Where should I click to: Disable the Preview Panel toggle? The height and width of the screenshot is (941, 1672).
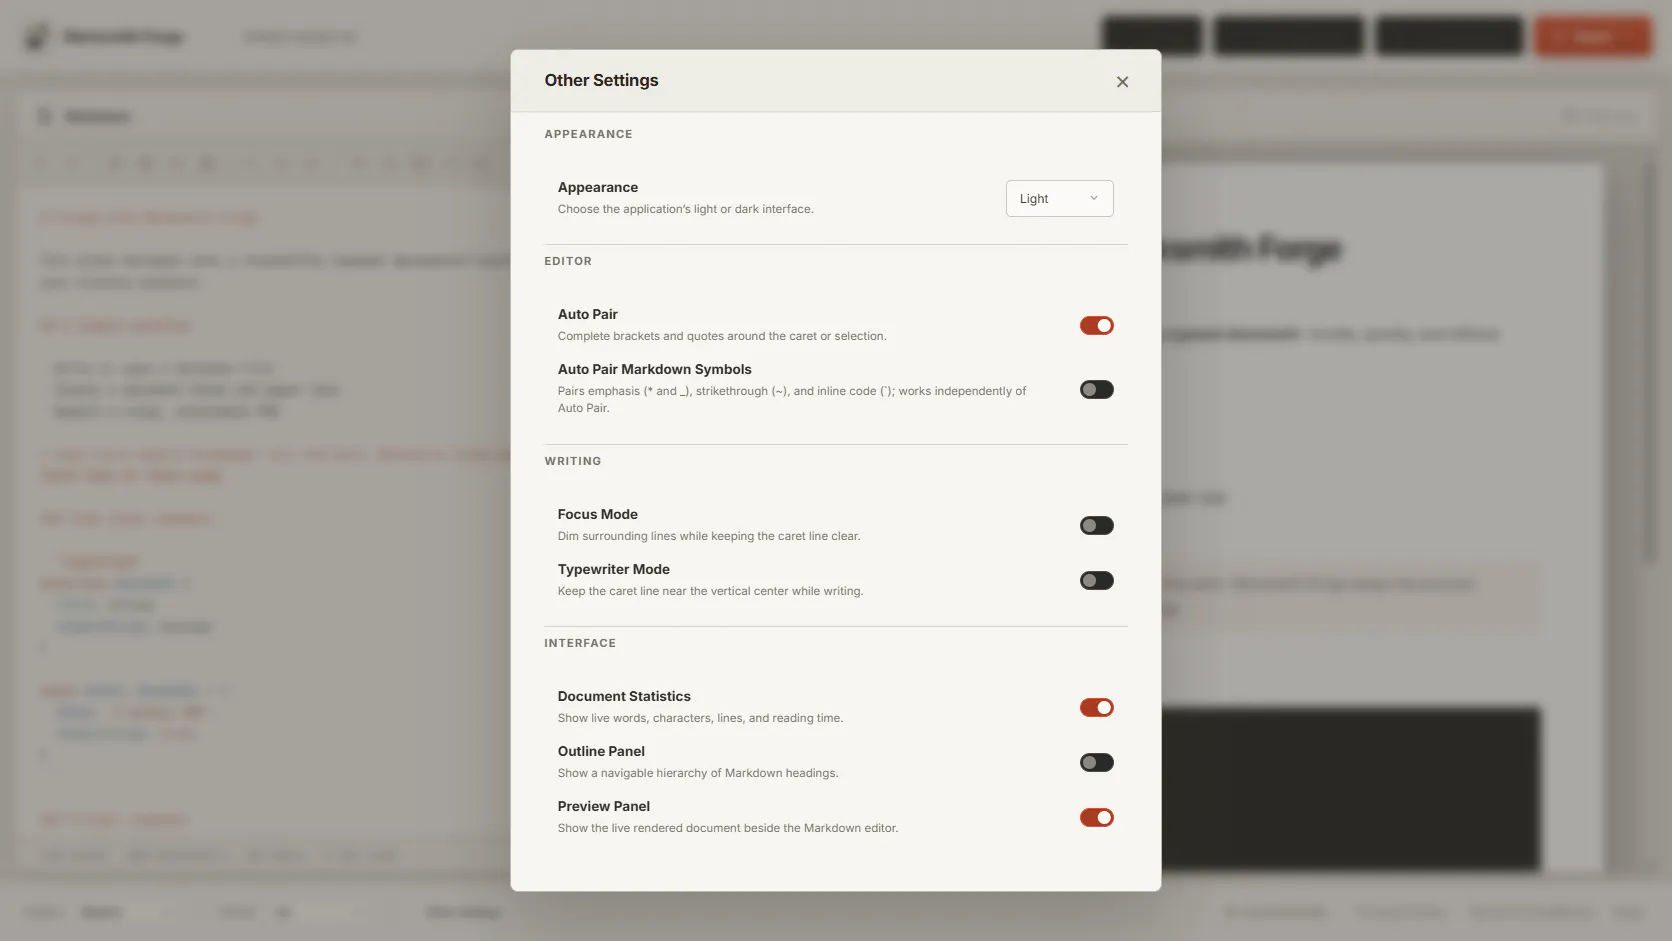(x=1096, y=818)
